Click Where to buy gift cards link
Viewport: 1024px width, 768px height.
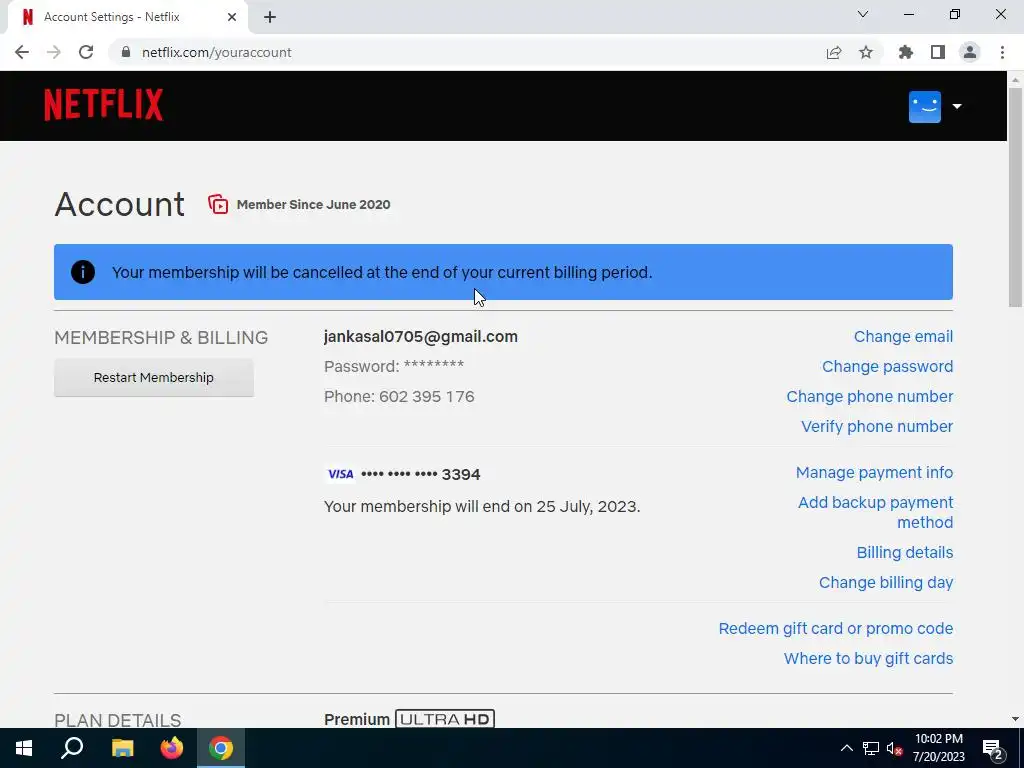(x=868, y=658)
